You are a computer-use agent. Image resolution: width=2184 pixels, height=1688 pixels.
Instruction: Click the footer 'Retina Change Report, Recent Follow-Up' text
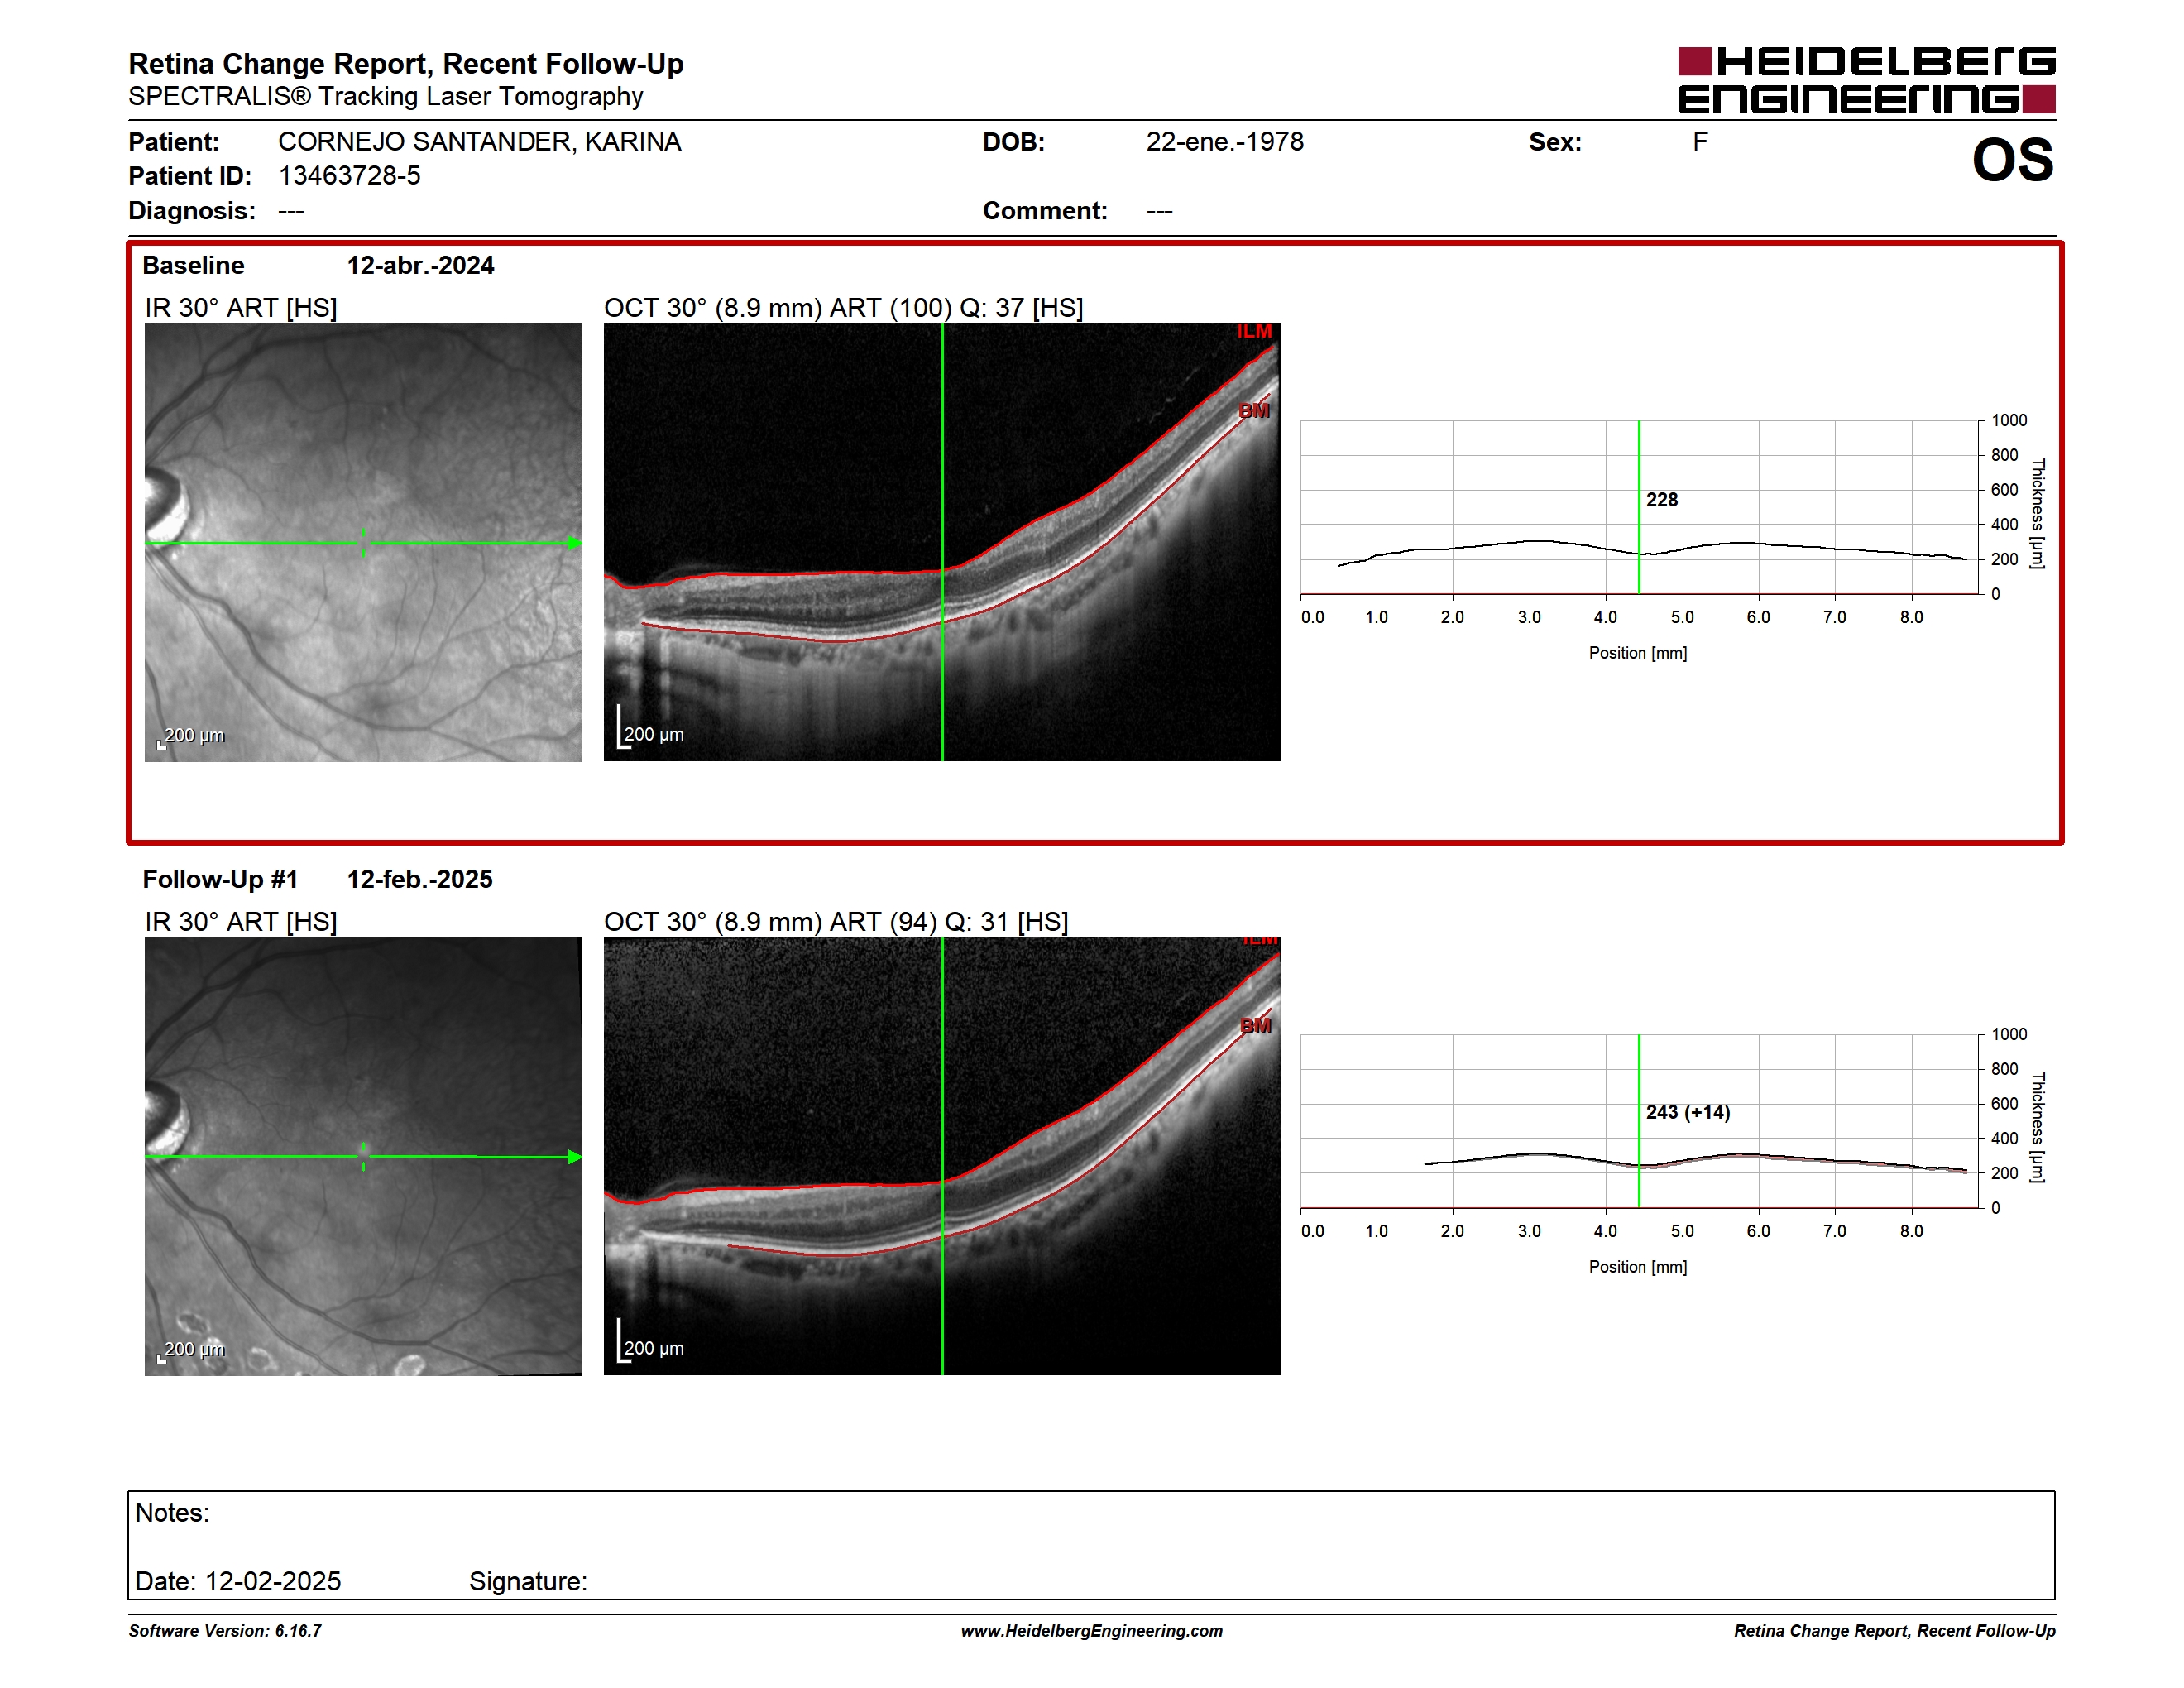pyautogui.click(x=1895, y=1631)
